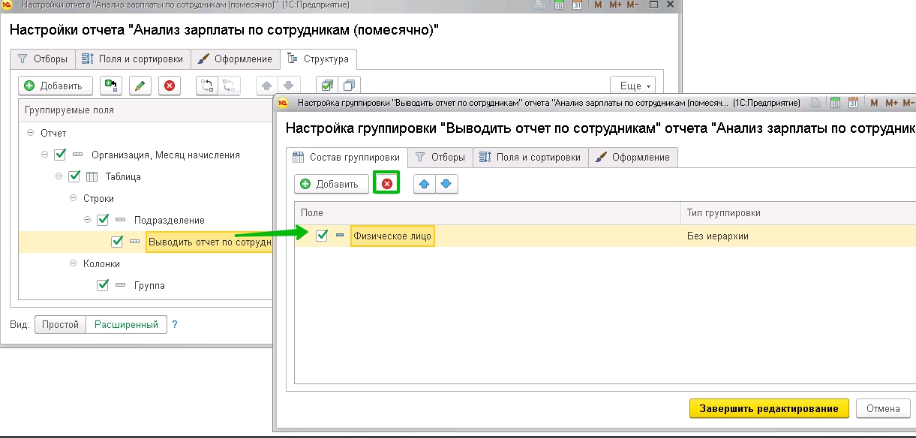Click Завершить редактирование button
The height and width of the screenshot is (438, 916).
[769, 408]
